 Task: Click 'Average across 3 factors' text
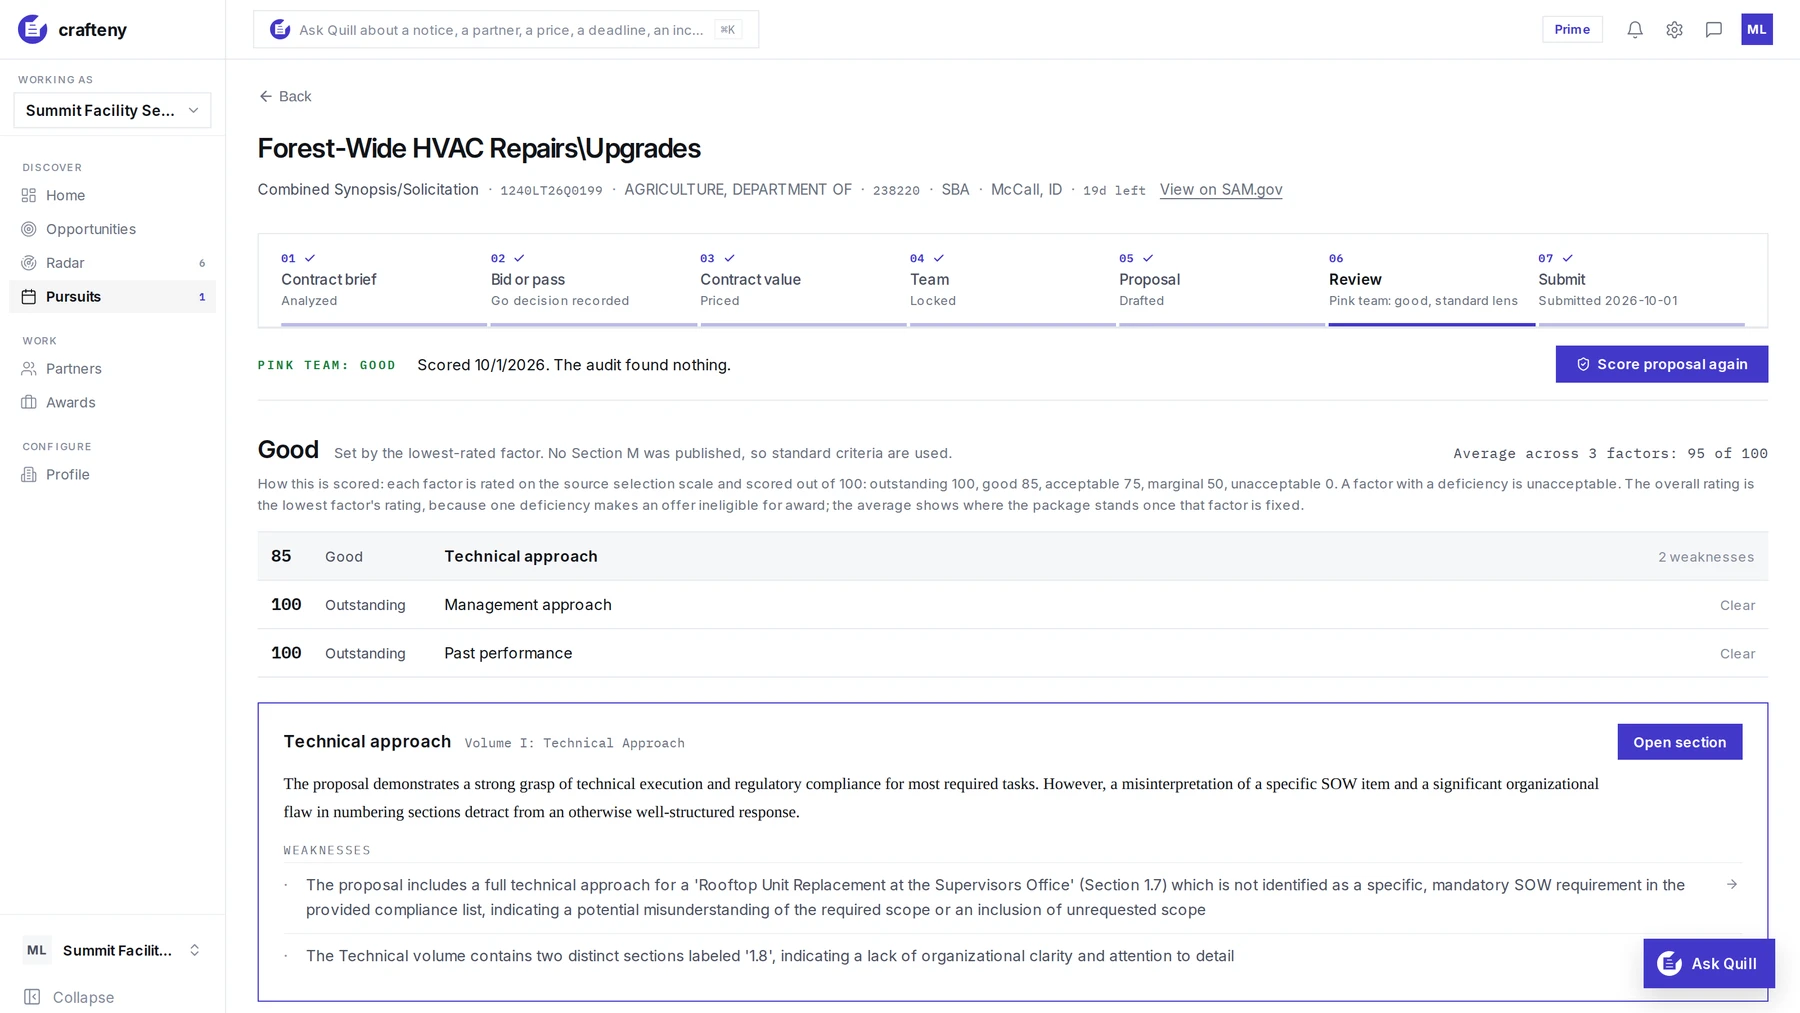click(x=1610, y=453)
